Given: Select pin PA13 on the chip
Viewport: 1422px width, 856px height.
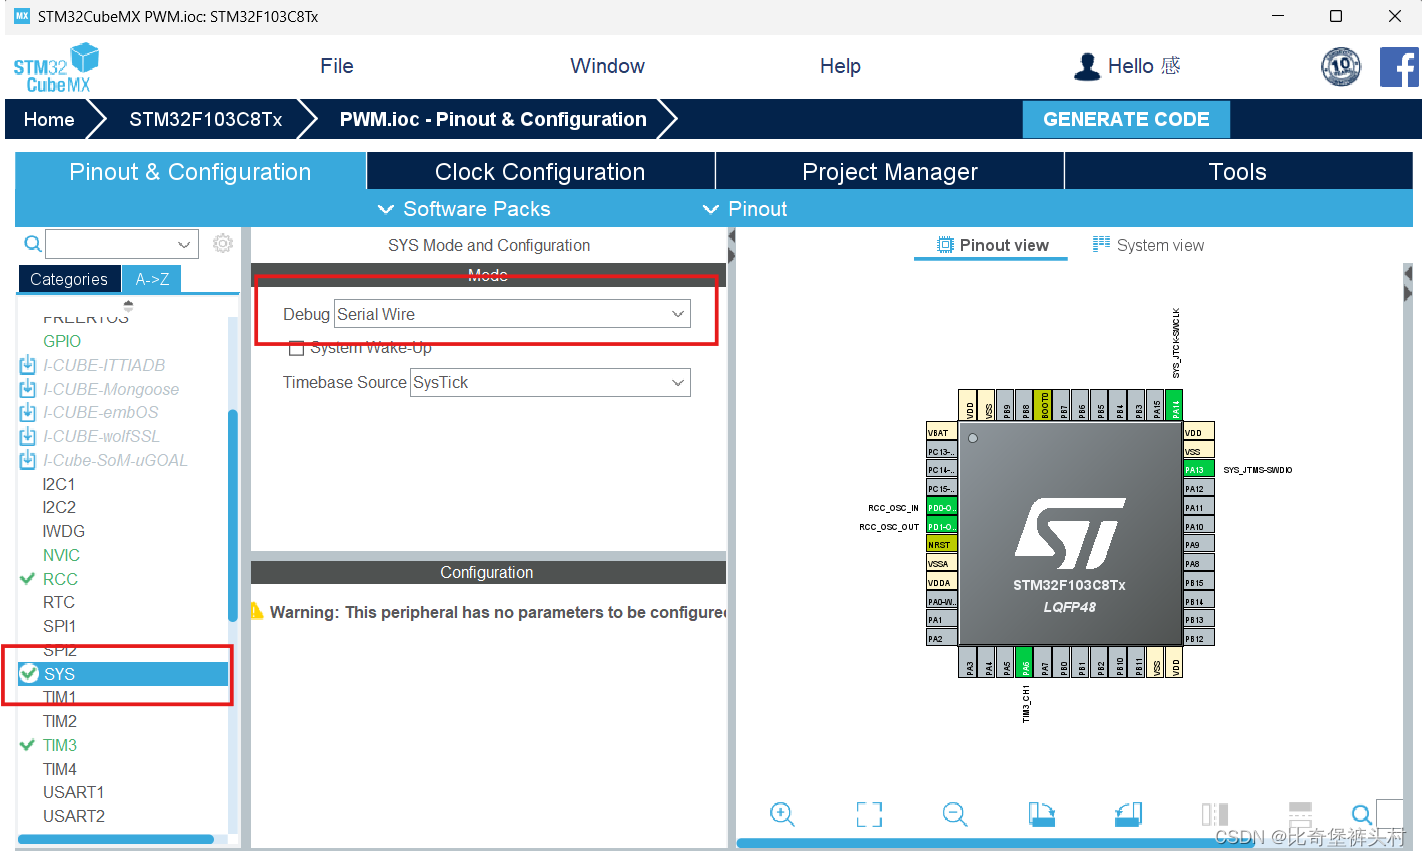Looking at the screenshot, I should point(1198,469).
